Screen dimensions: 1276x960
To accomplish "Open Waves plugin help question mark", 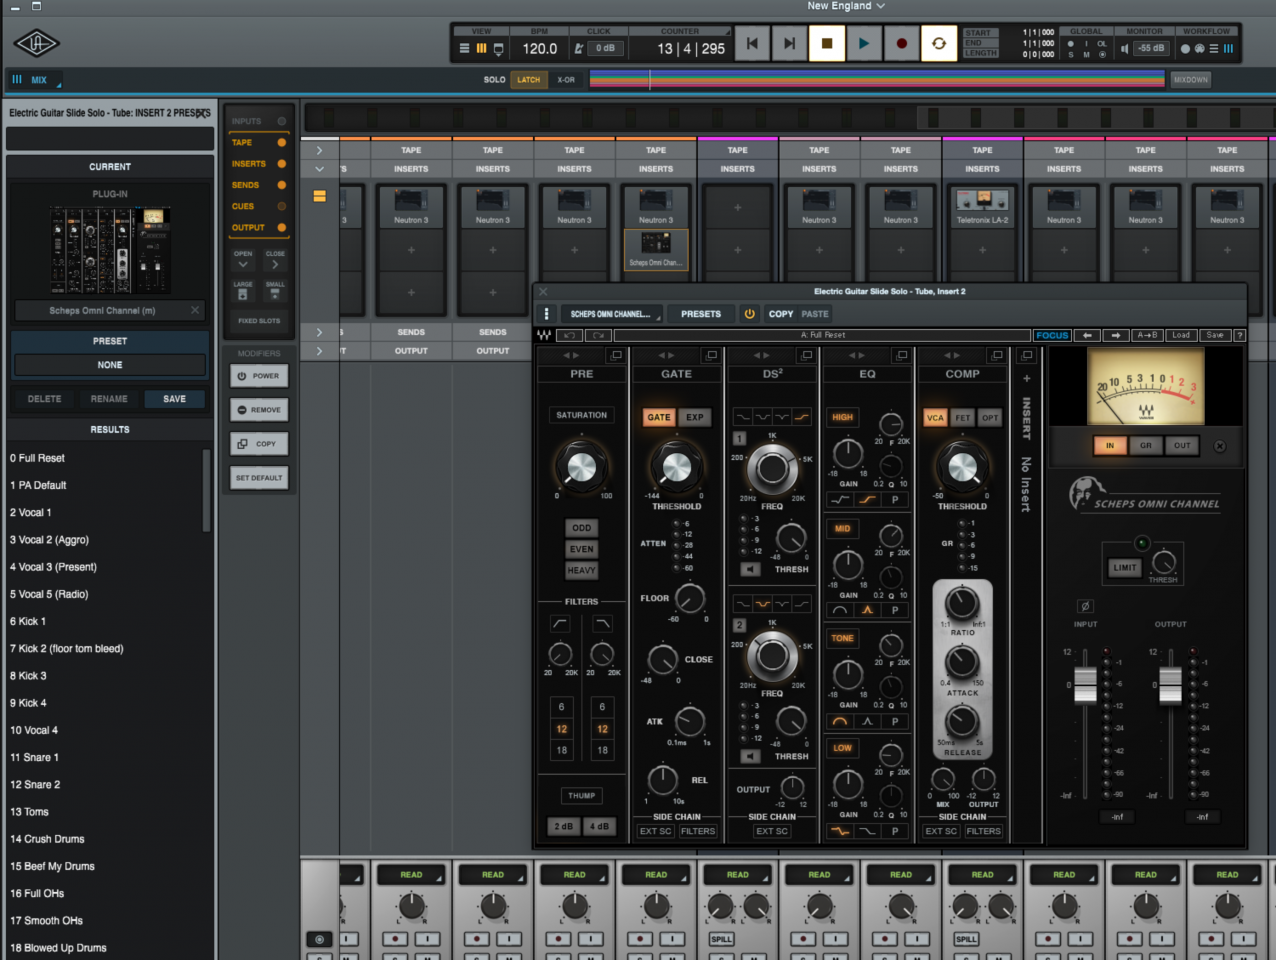I will pos(1240,335).
